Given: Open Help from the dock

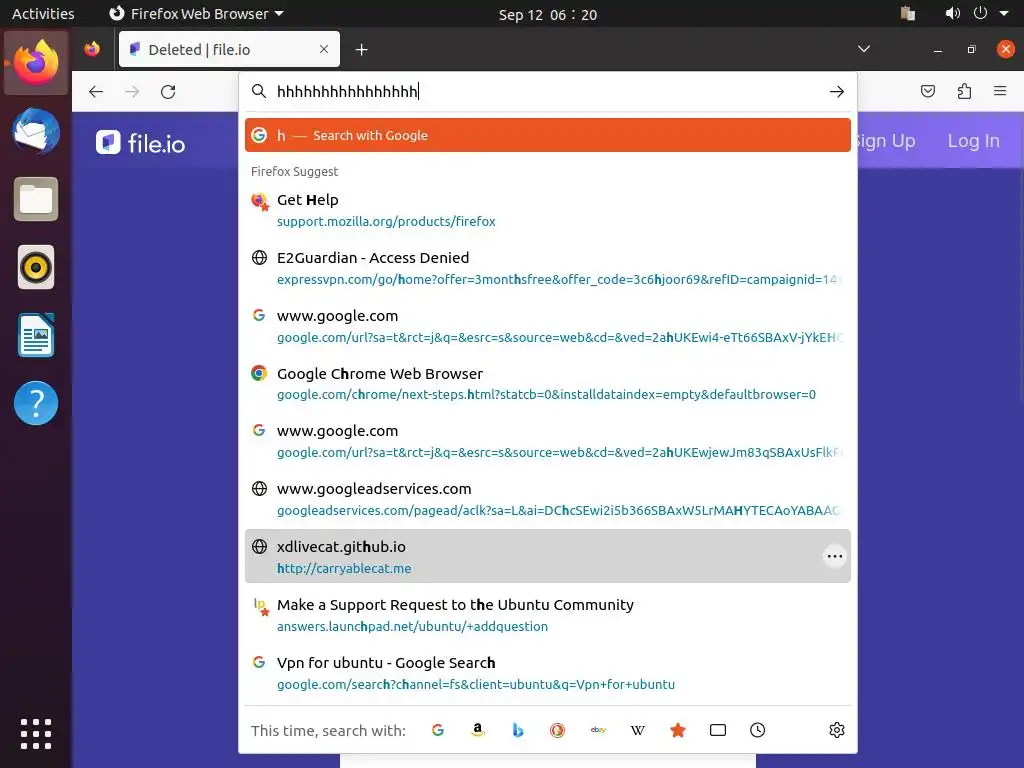Looking at the screenshot, I should 36,403.
